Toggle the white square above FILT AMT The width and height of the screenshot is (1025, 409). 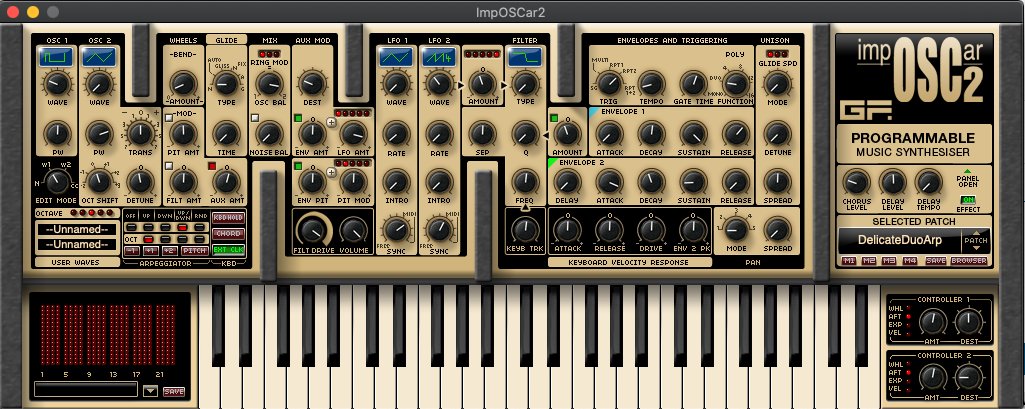[x=169, y=167]
